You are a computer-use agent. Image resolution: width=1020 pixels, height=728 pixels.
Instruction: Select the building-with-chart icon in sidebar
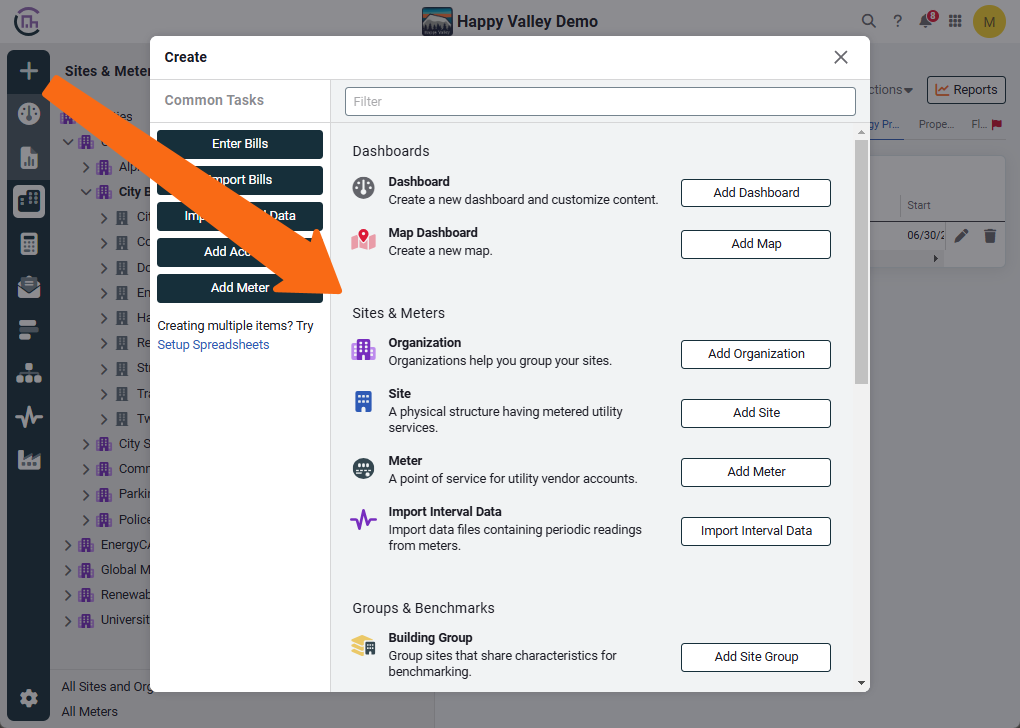coord(29,158)
